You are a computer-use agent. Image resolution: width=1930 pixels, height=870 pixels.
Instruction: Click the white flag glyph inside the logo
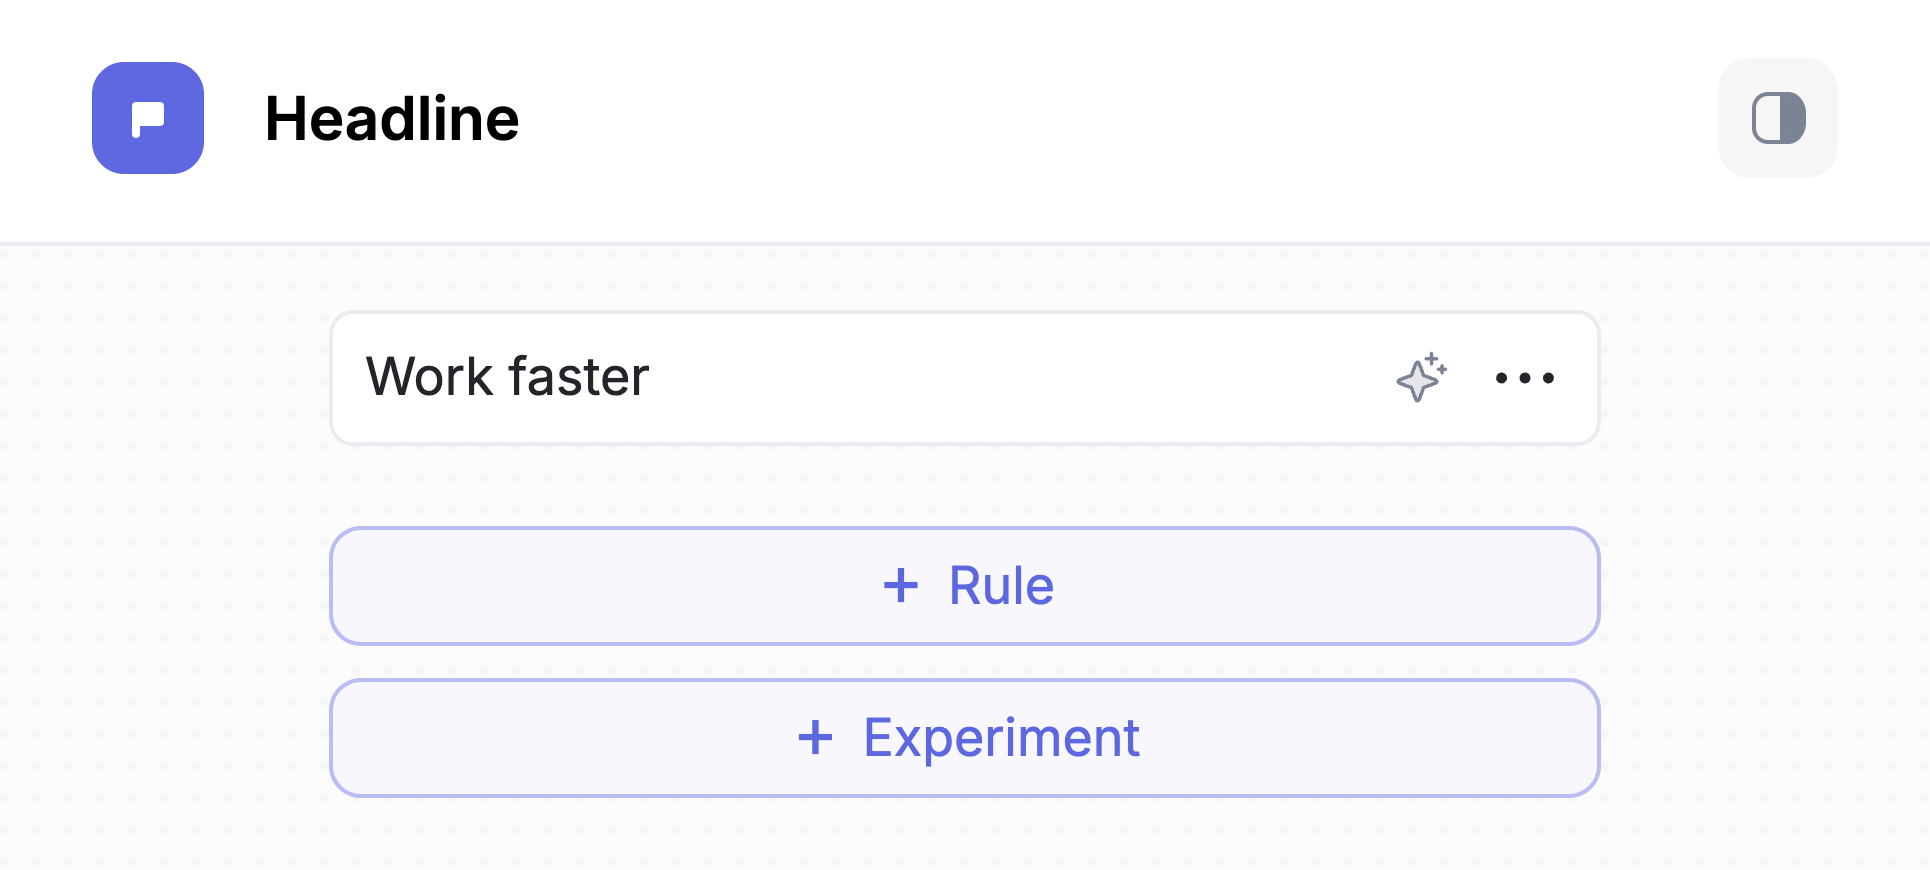[148, 118]
